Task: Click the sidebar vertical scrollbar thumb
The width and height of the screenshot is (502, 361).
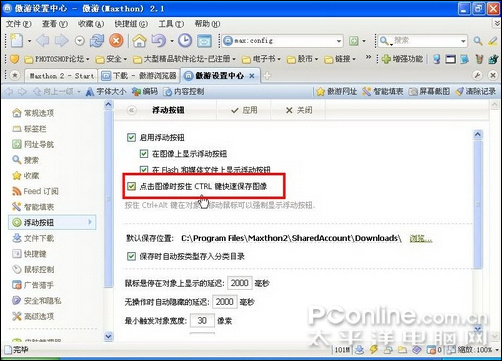Action: tap(108, 199)
